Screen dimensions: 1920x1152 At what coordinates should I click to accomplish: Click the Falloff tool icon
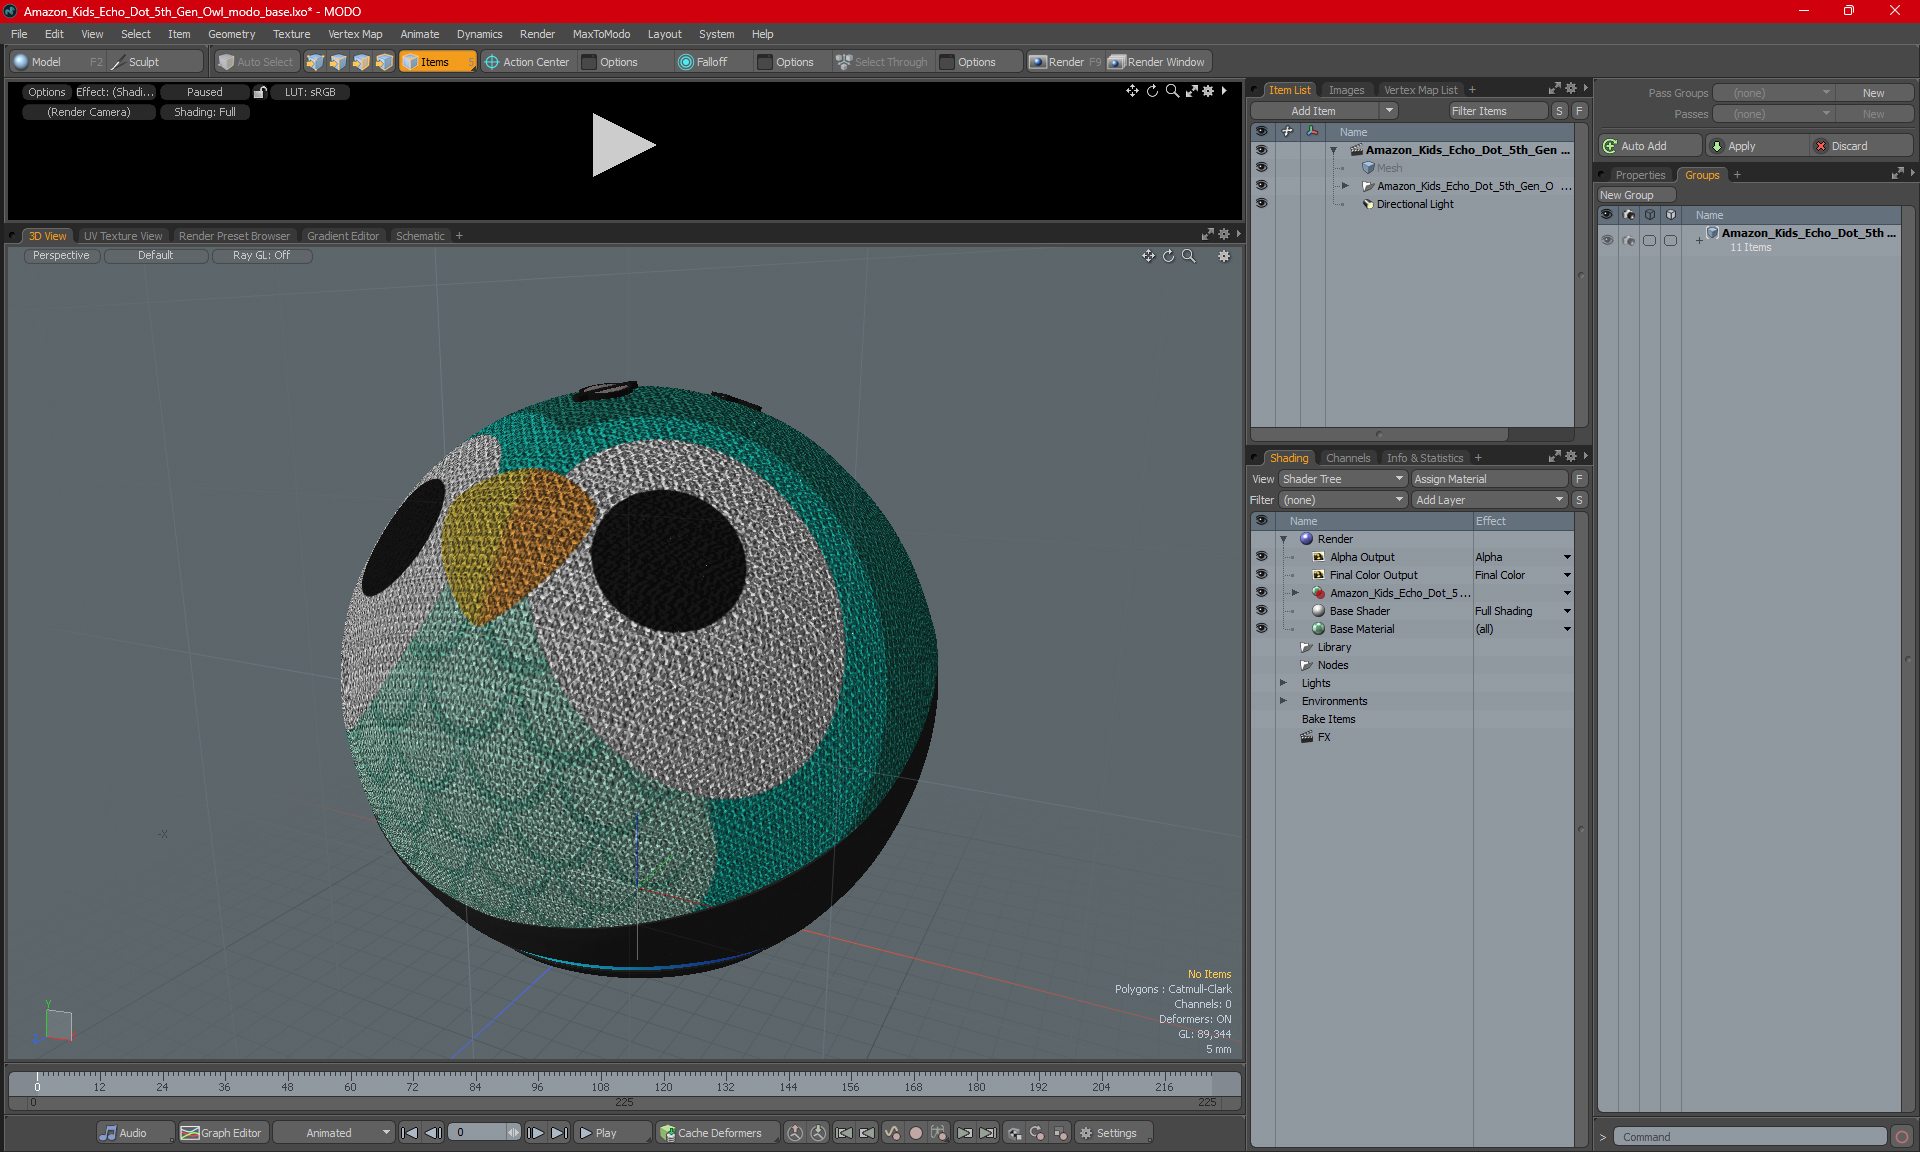pos(686,62)
